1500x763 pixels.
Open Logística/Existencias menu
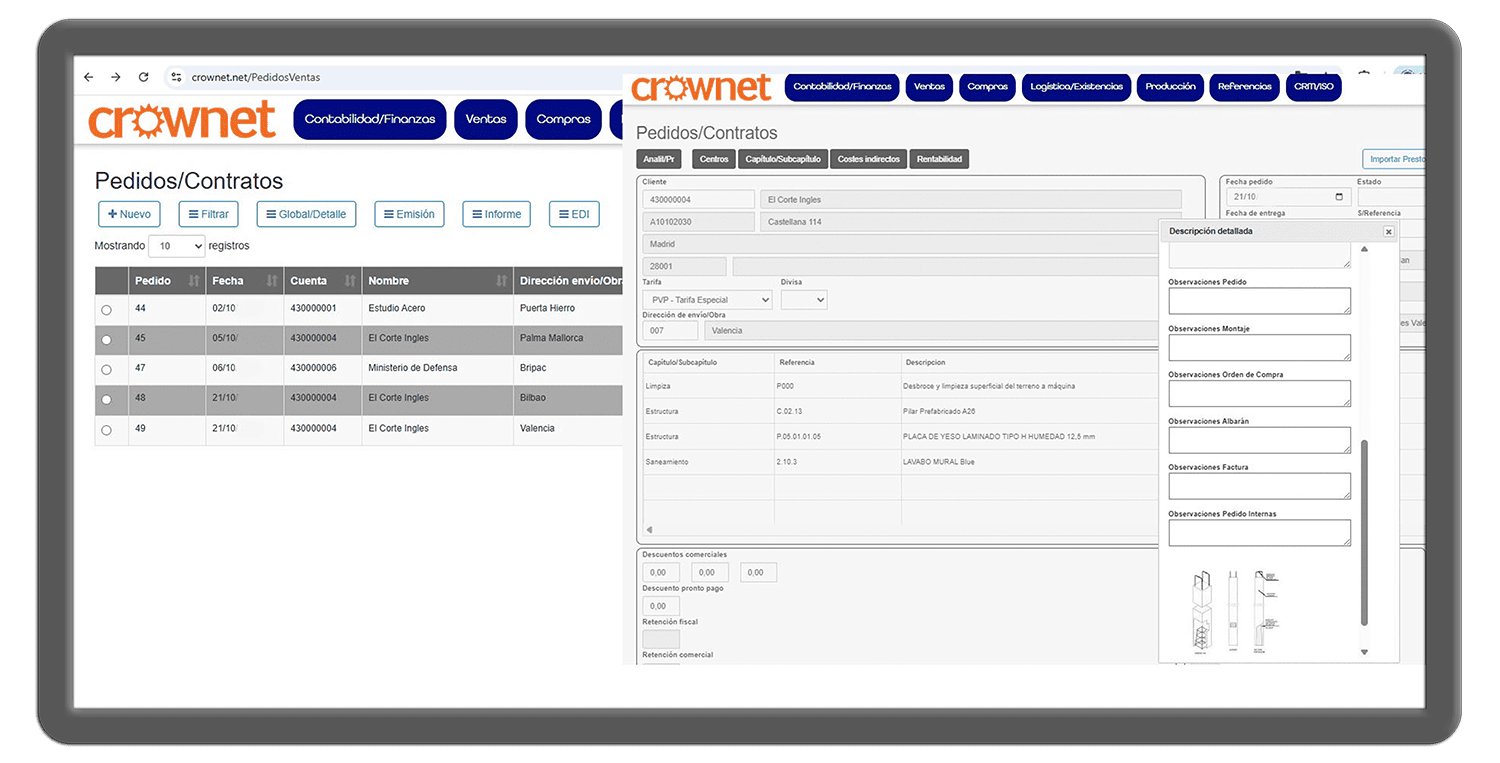click(1076, 87)
